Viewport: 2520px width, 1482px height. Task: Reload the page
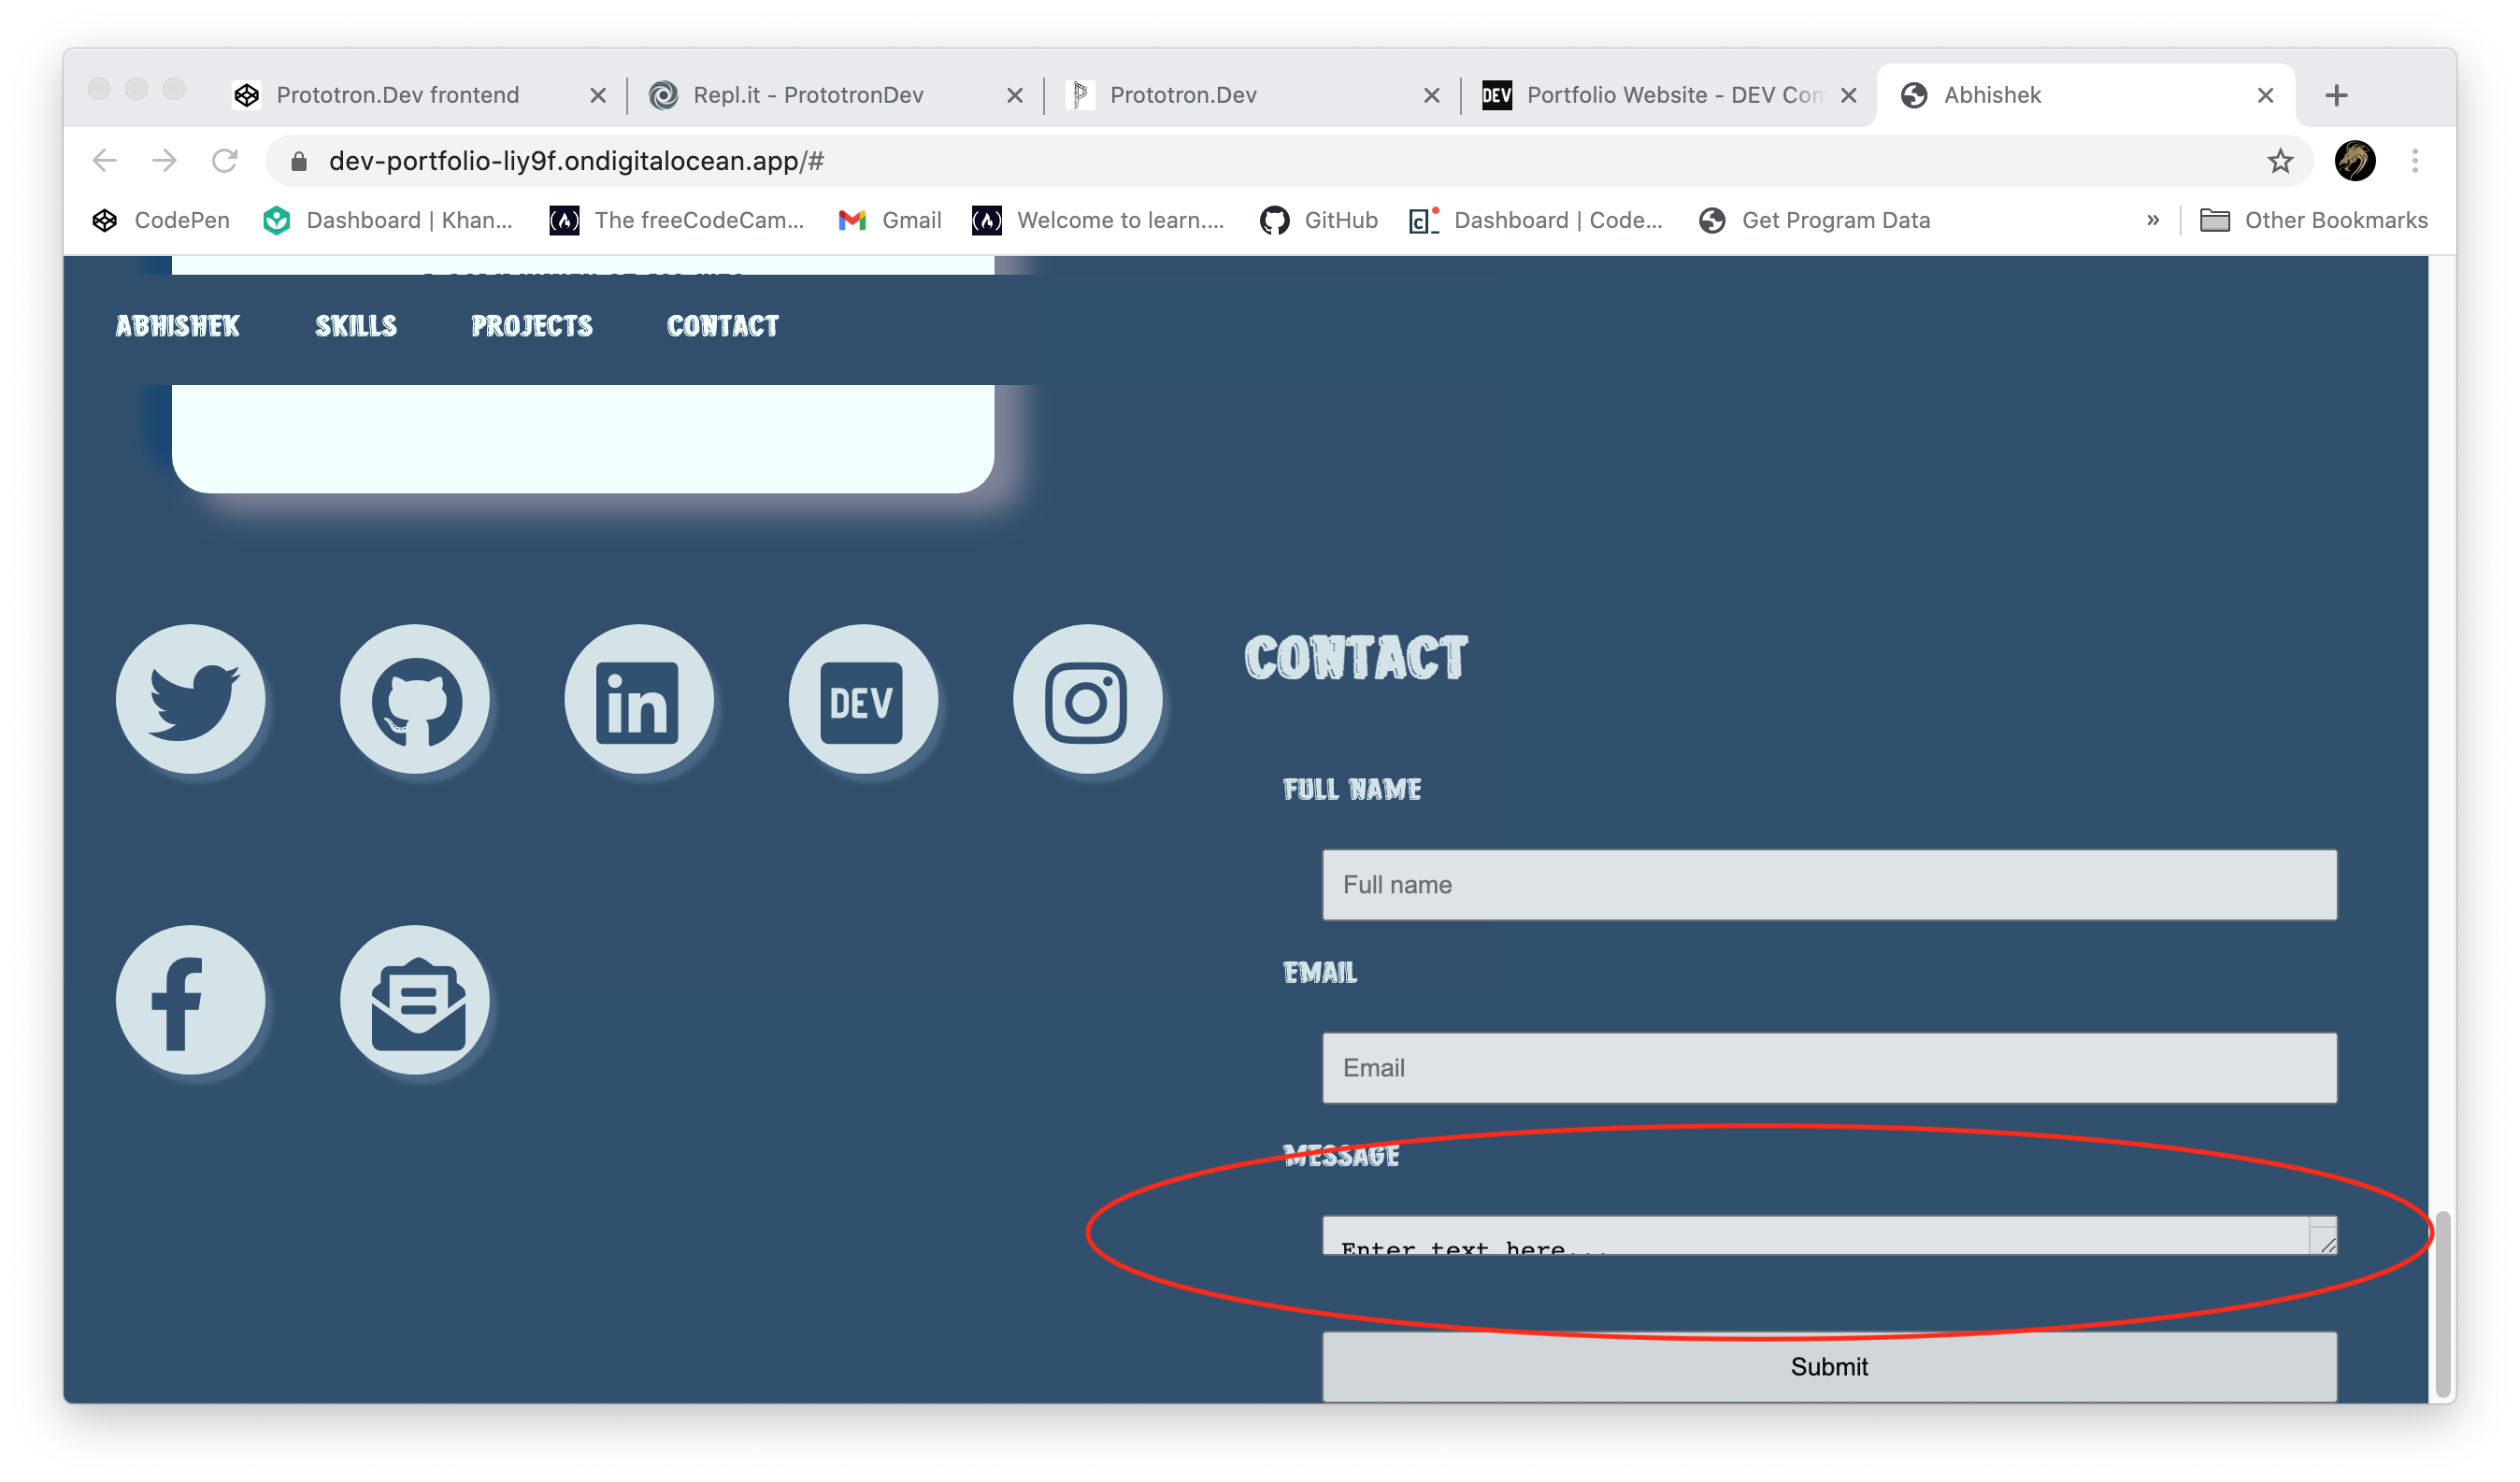pos(225,161)
